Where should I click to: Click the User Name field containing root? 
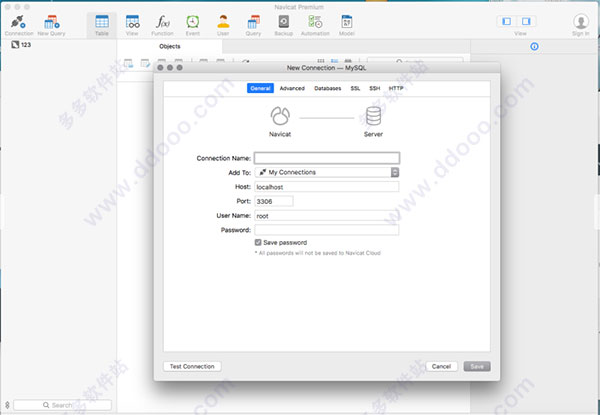pyautogui.click(x=327, y=216)
